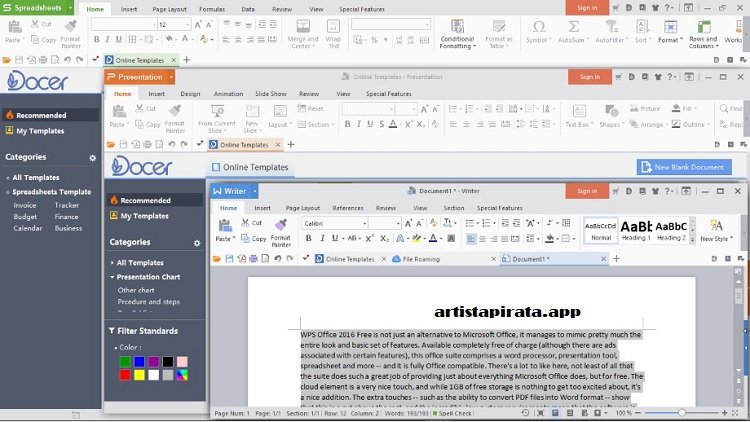This screenshot has width=750, height=422.
Task: Click Sign in button in Presentation window
Action: [x=590, y=77]
